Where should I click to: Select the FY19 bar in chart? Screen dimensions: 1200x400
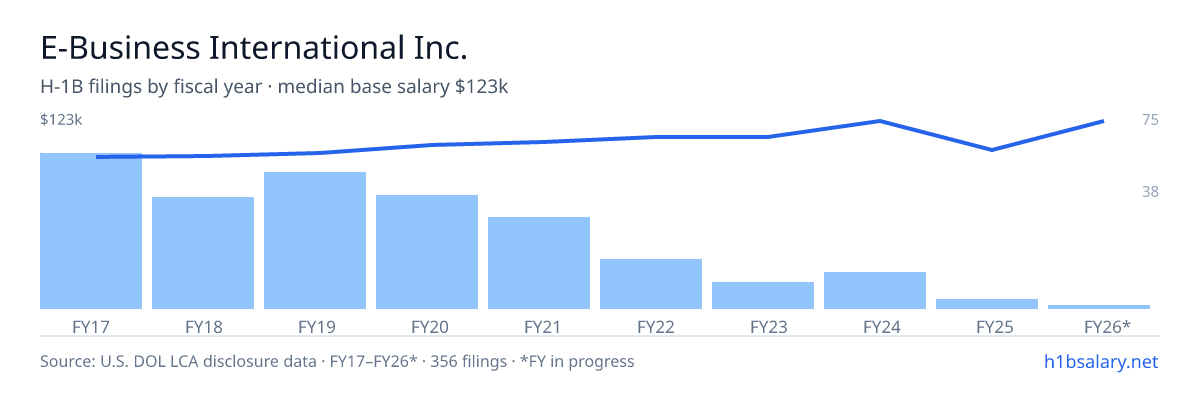315,240
